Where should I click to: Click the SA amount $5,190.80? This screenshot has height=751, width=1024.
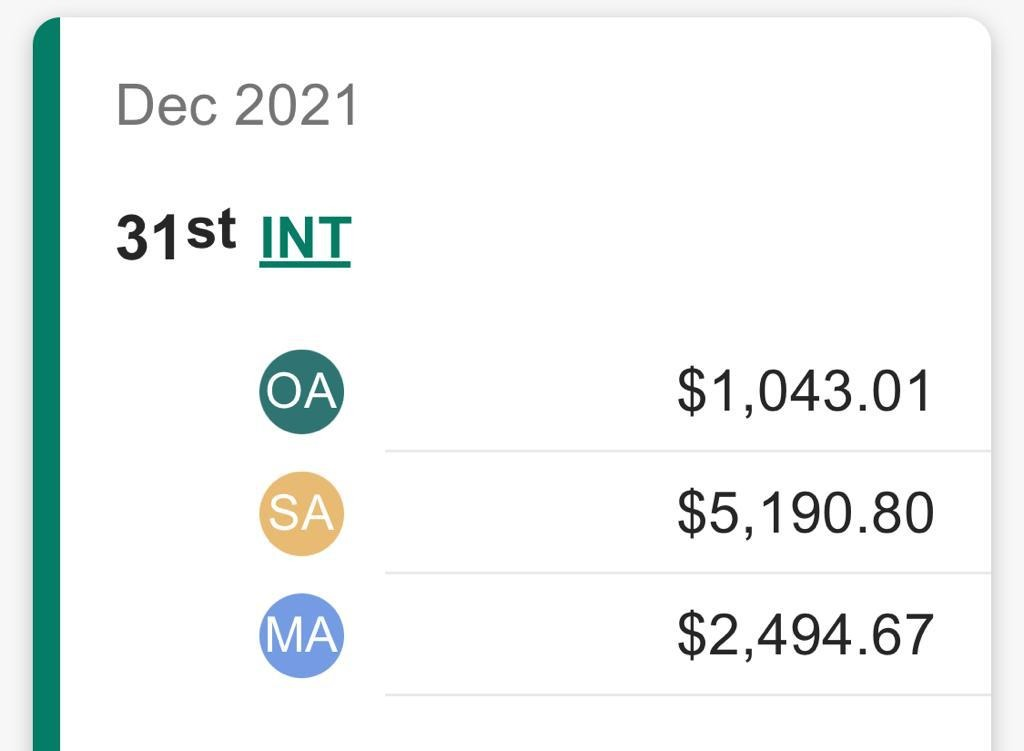tap(805, 513)
